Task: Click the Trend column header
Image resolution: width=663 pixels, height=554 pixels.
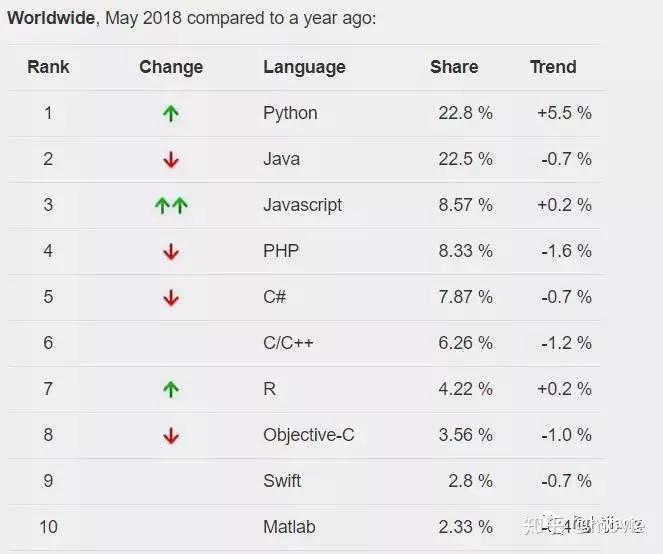Action: 553,67
